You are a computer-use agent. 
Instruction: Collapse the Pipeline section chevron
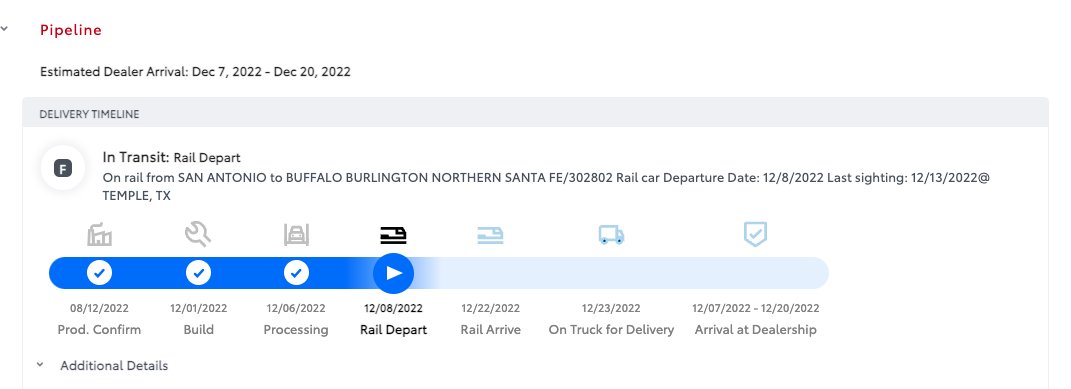tap(5, 29)
